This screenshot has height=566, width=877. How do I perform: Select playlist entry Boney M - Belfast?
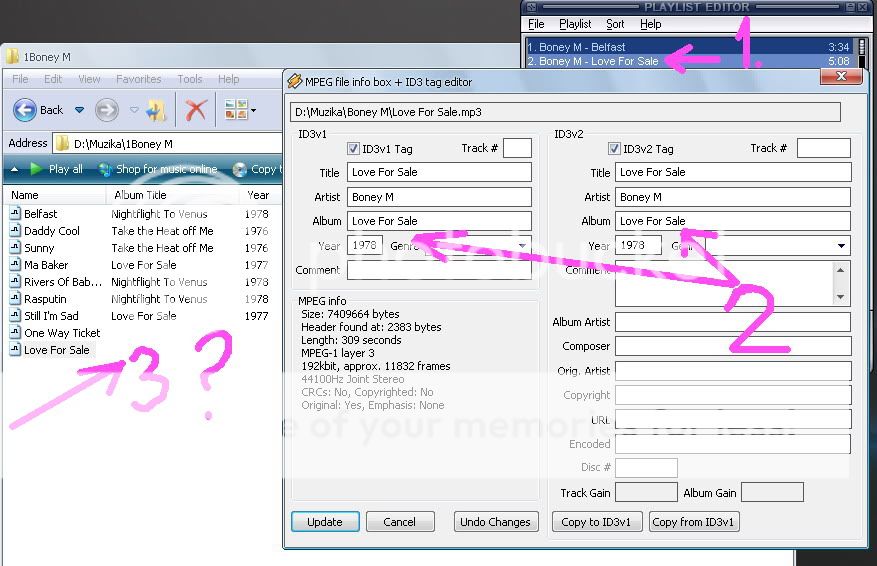(x=689, y=47)
